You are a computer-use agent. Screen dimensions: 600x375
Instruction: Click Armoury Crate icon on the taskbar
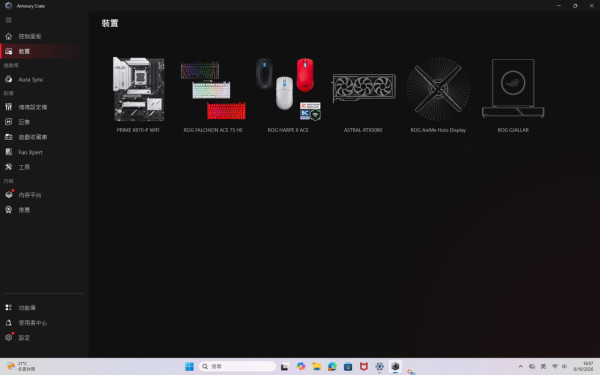[x=395, y=367]
